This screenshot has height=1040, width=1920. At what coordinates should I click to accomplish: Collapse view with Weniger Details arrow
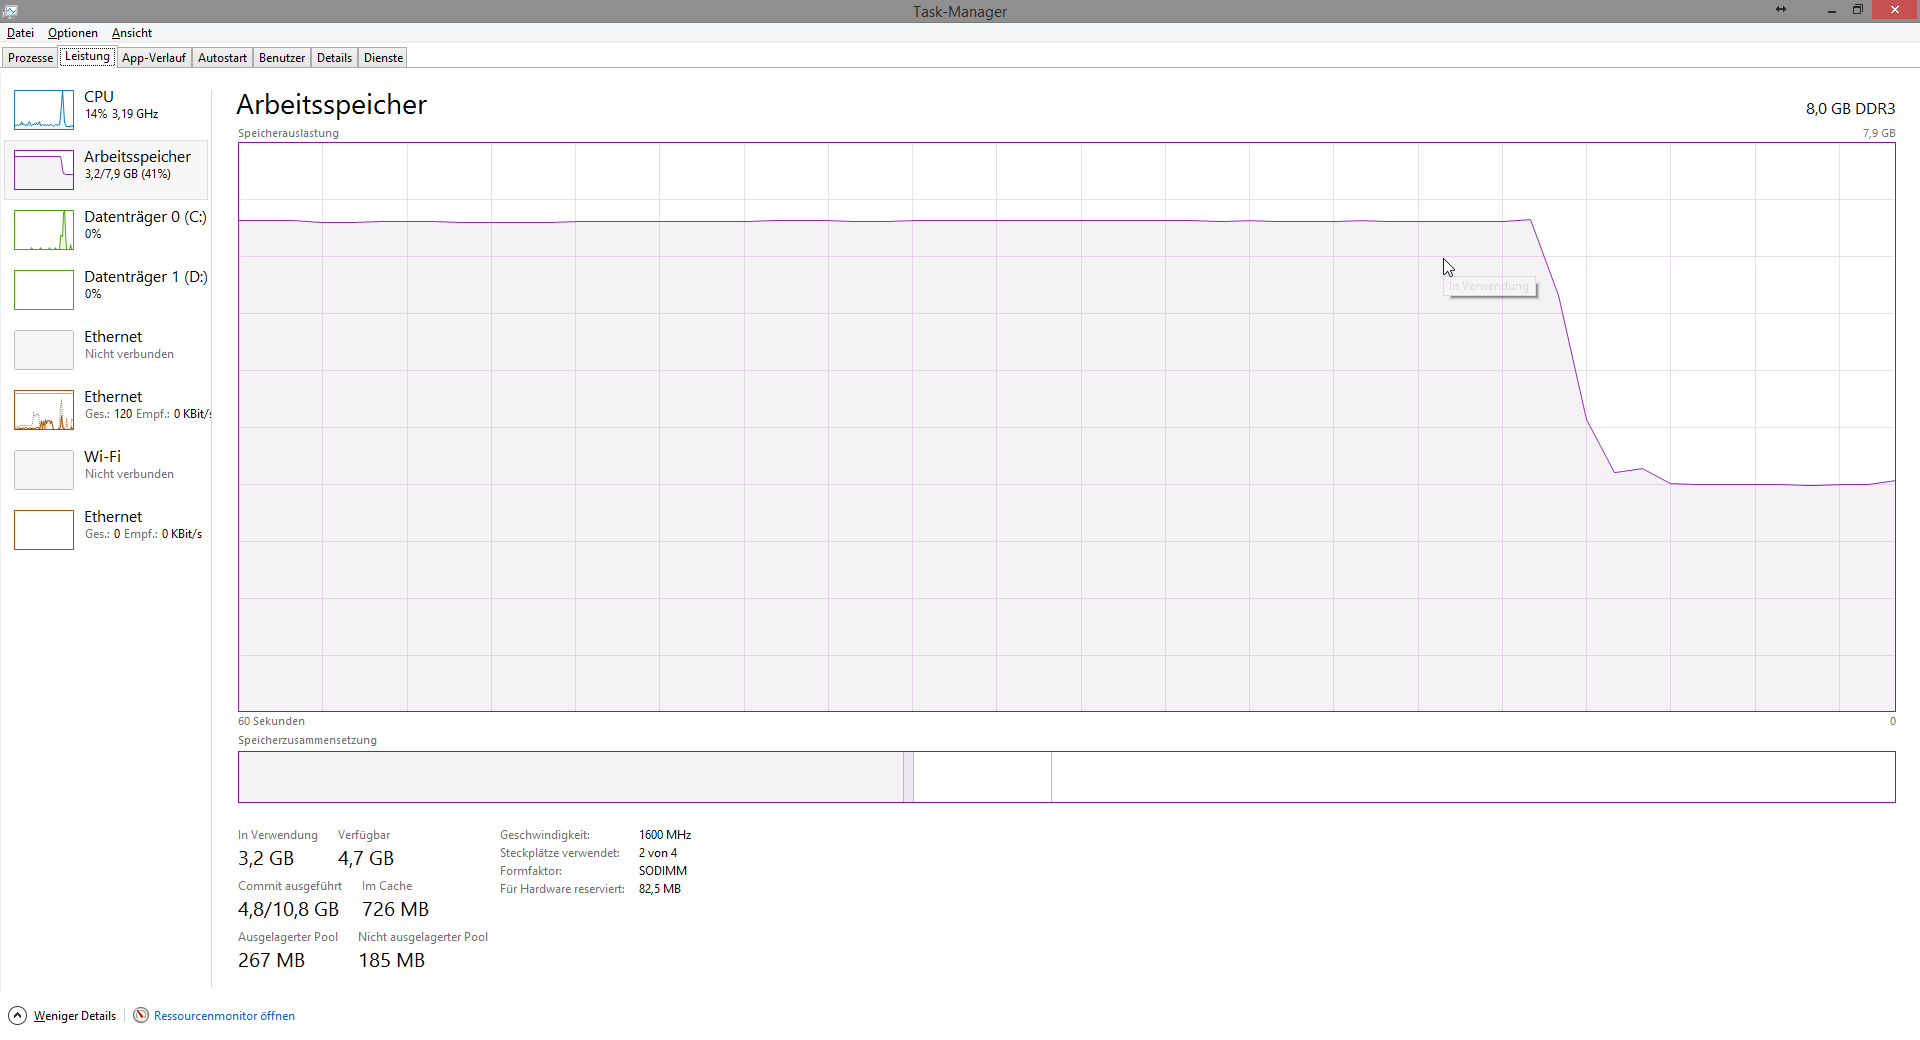[x=18, y=1015]
